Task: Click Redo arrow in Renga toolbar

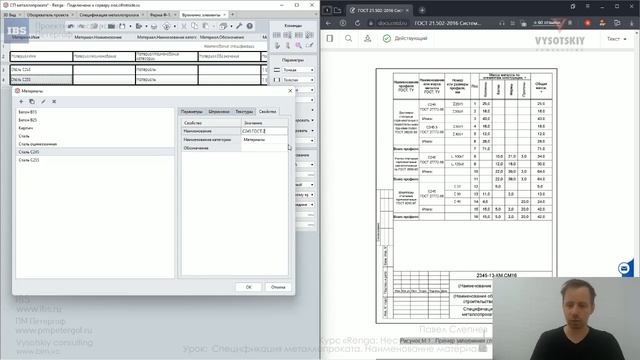Action: (x=81, y=26)
